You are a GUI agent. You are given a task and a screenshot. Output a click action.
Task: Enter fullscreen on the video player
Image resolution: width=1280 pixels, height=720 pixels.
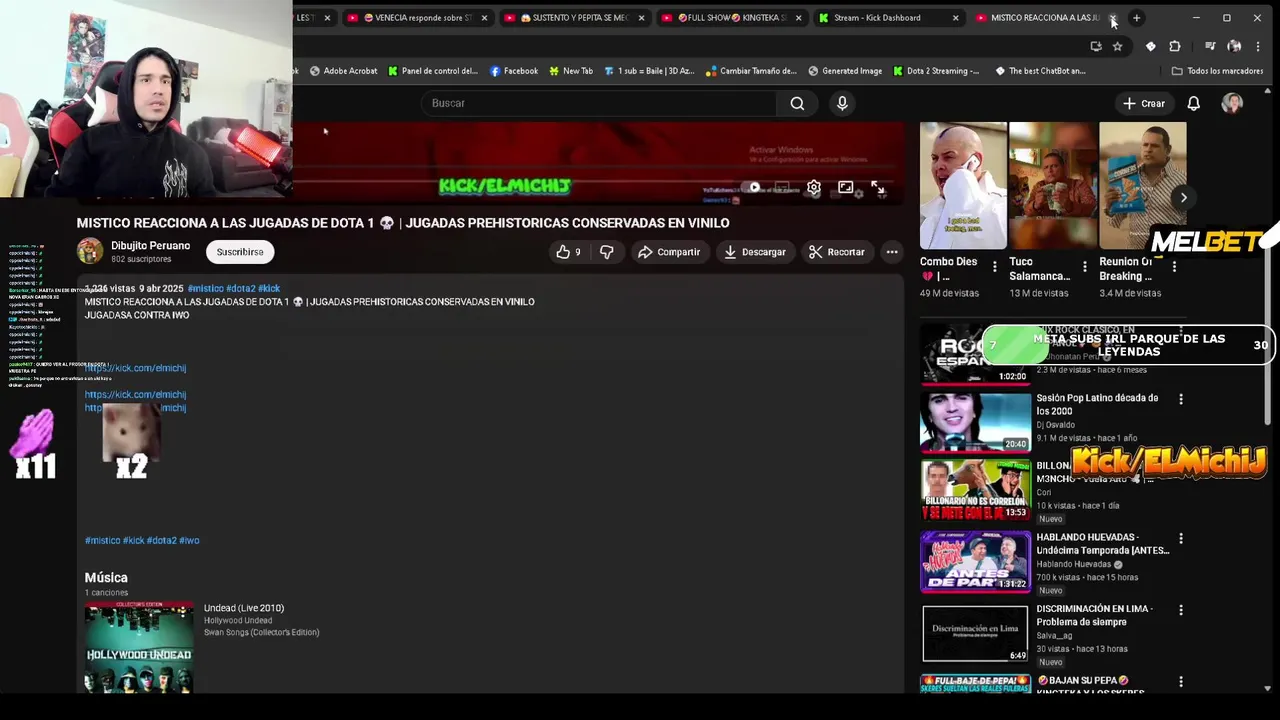coord(877,187)
